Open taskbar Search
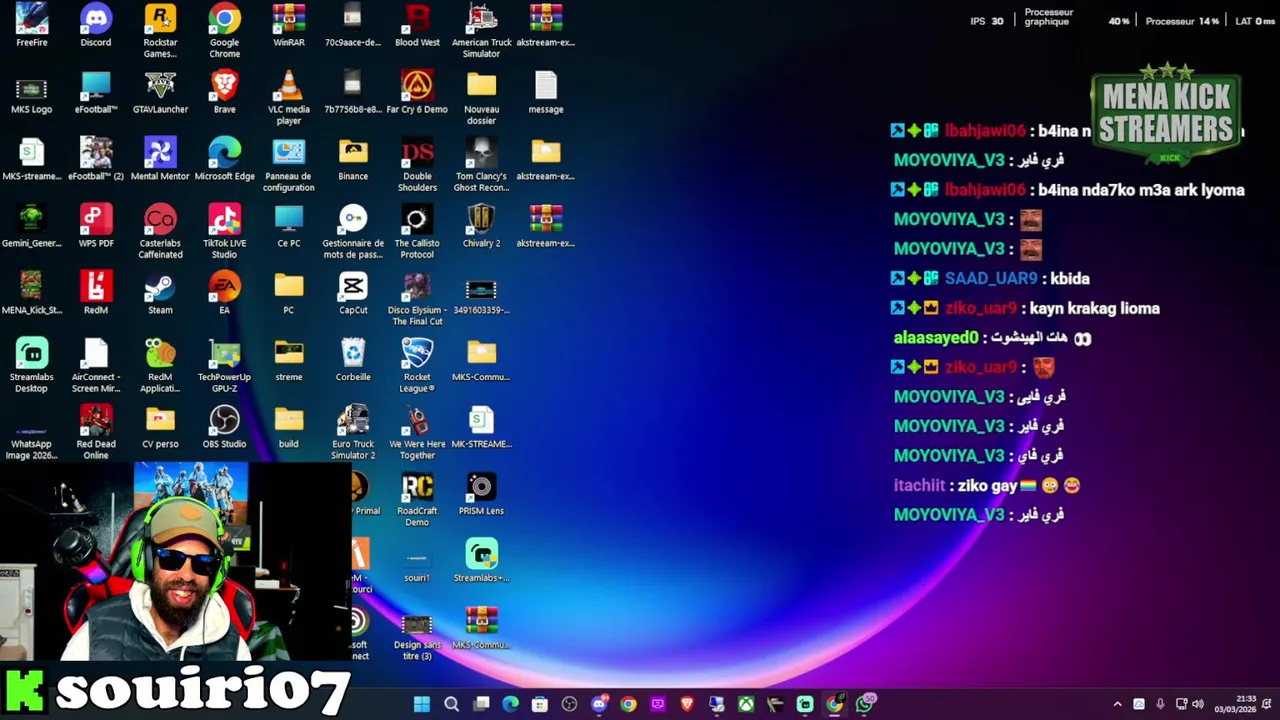This screenshot has width=1280, height=720. tap(451, 704)
